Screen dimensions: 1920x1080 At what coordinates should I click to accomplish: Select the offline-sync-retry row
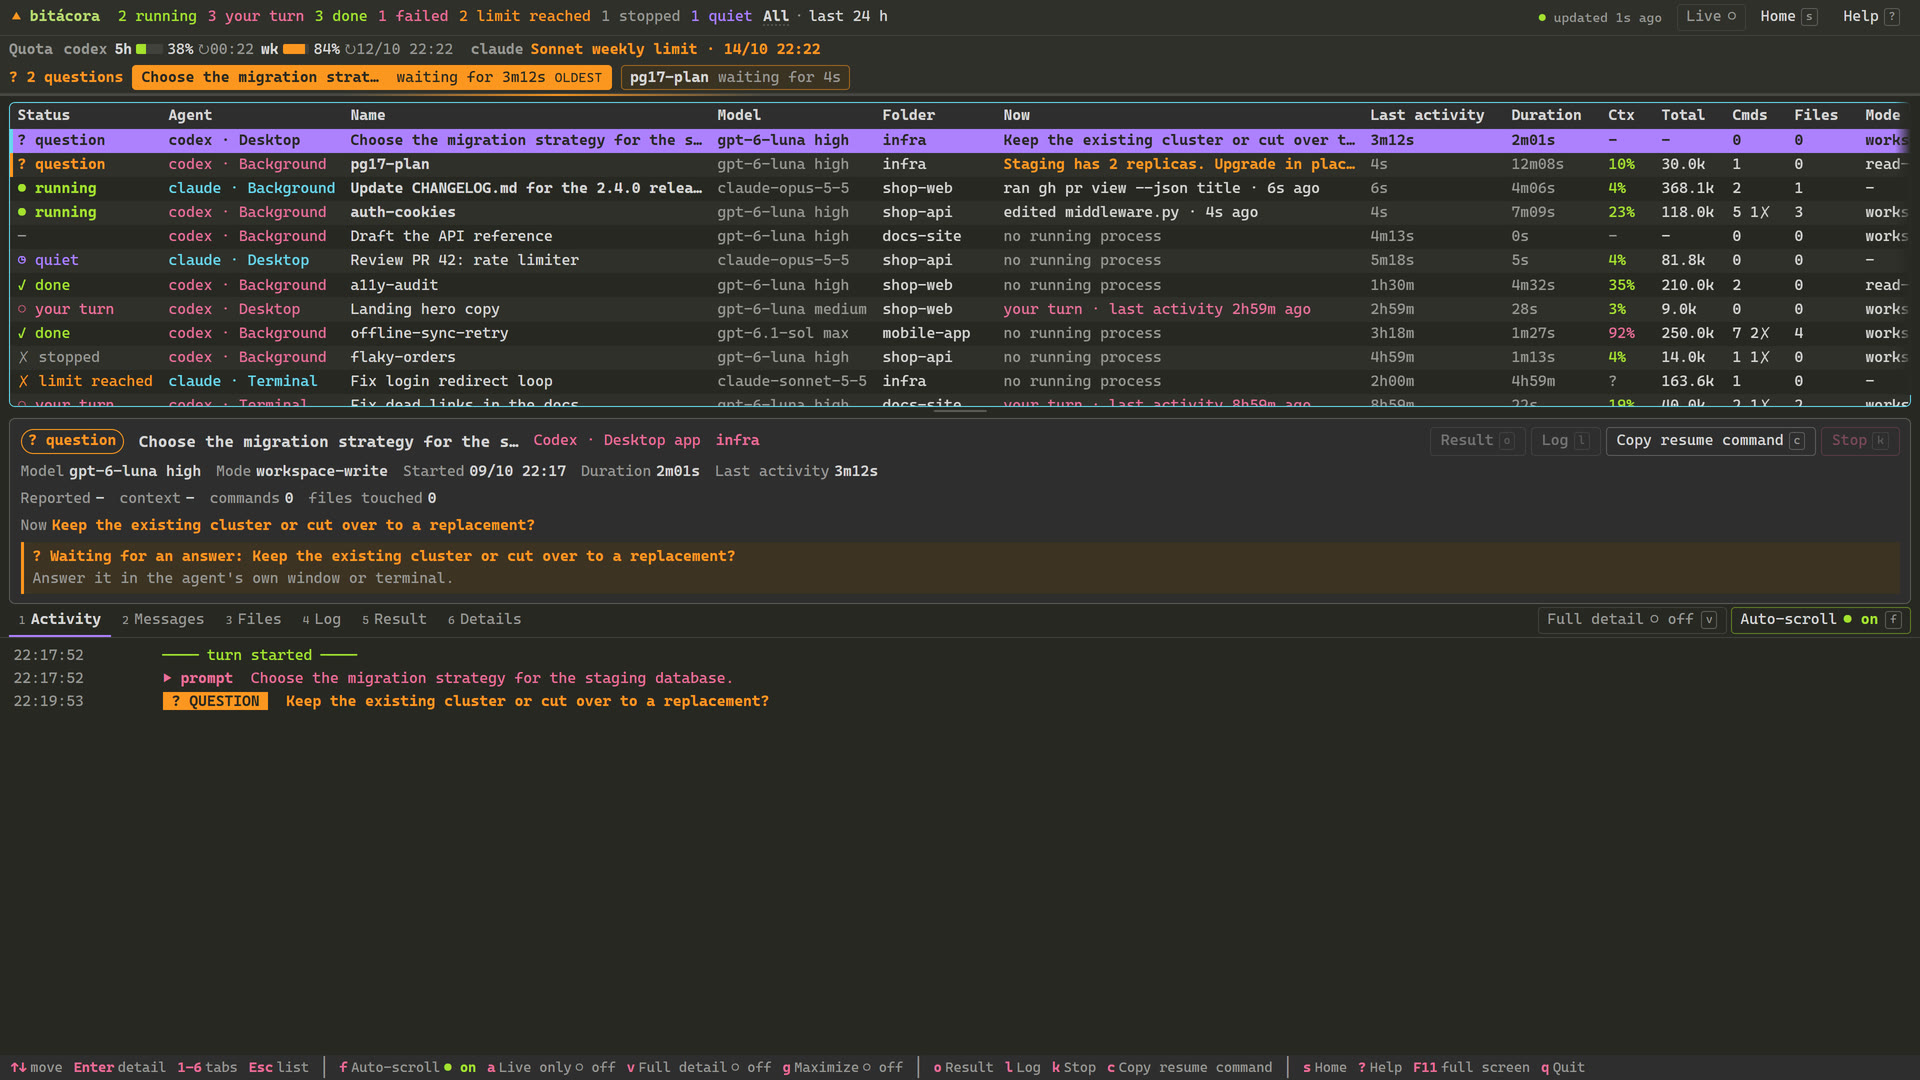[960, 333]
